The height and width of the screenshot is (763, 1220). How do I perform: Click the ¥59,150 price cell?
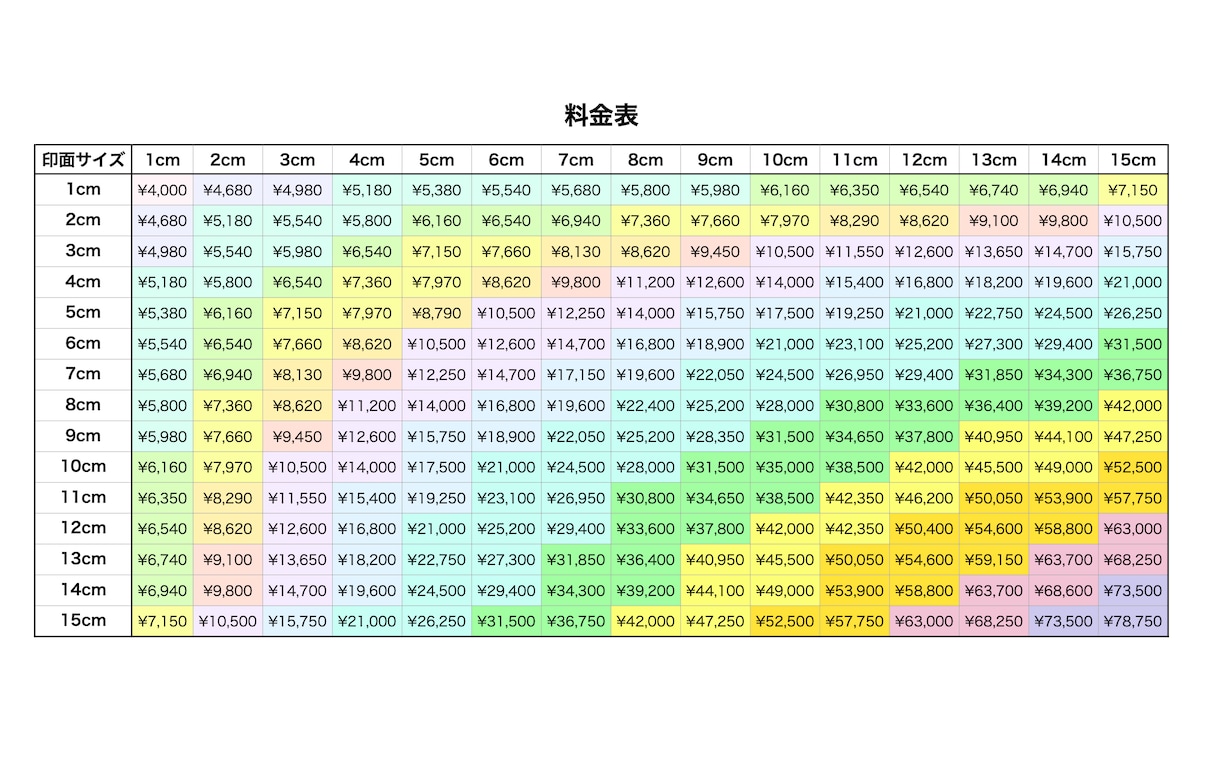tap(994, 559)
